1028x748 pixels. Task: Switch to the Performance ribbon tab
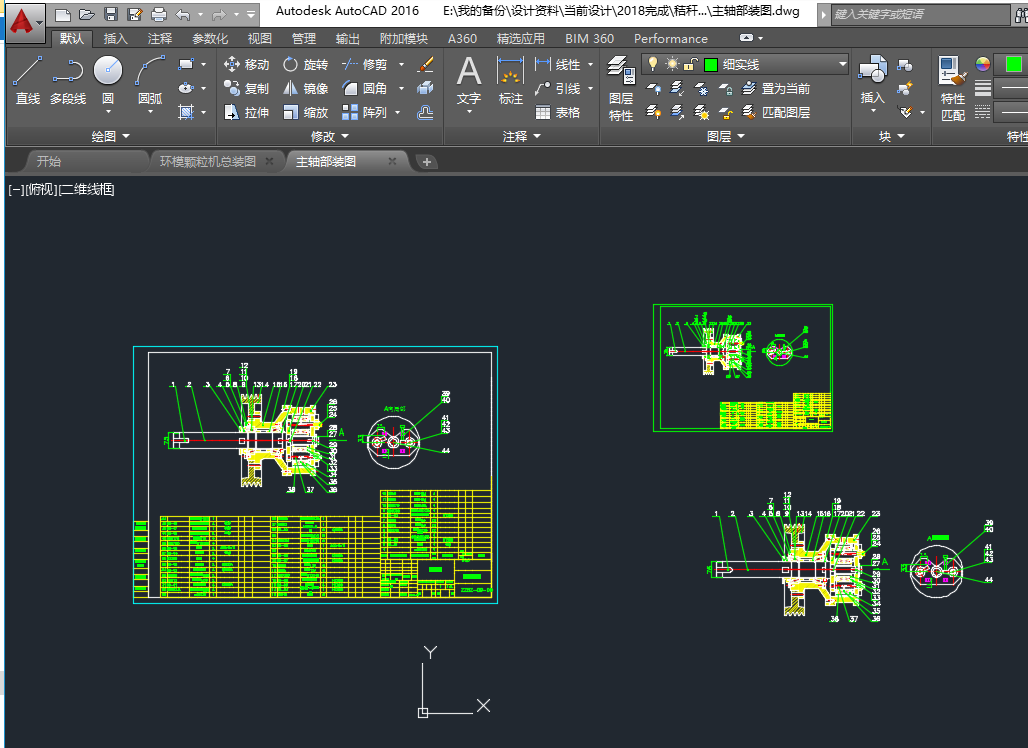[x=671, y=39]
